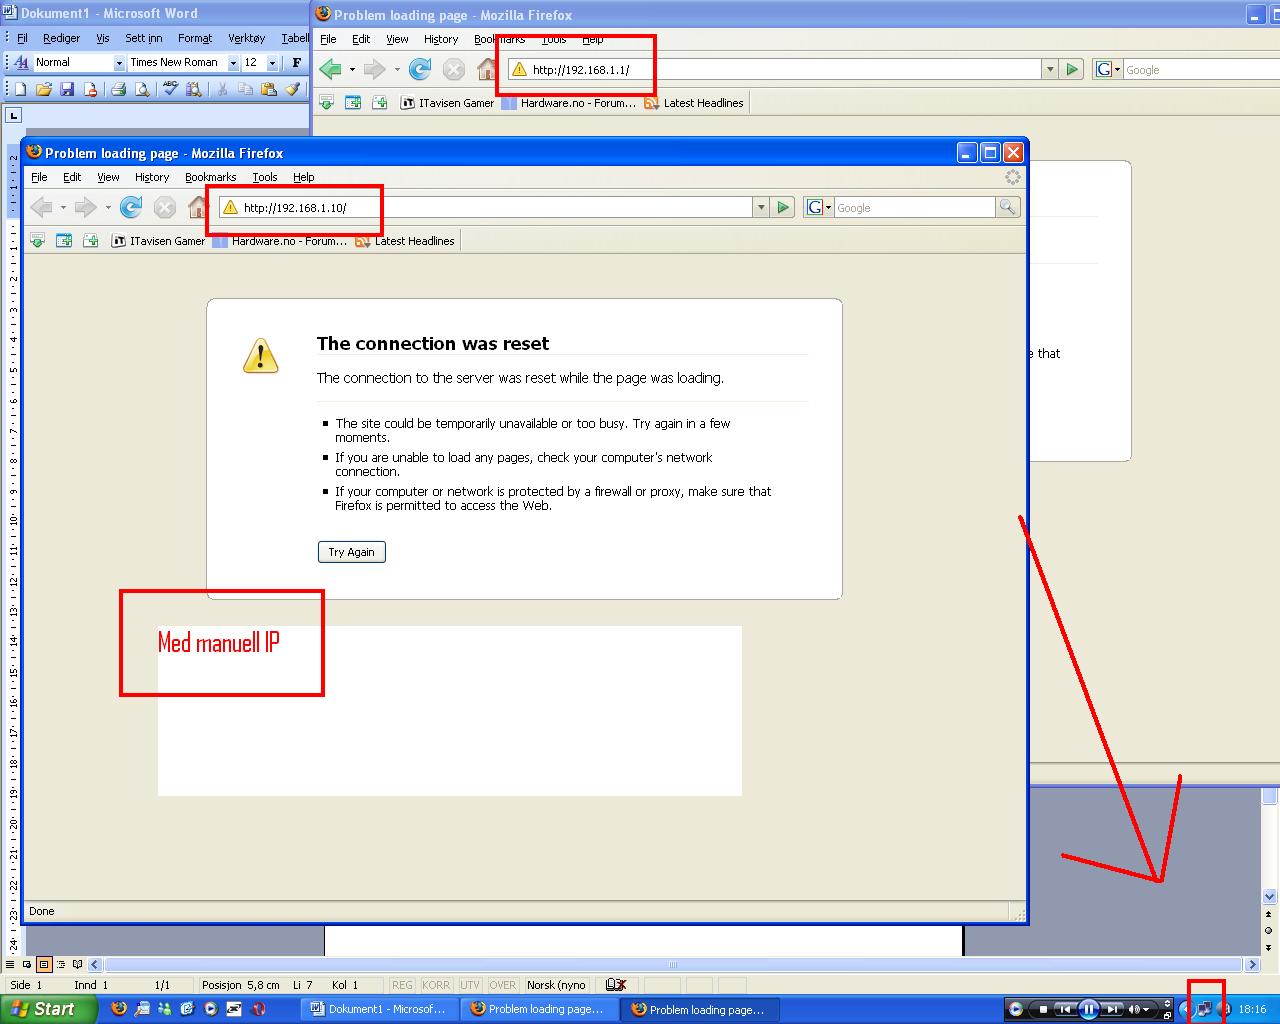The height and width of the screenshot is (1024, 1280).
Task: Click the Word Styles and Formatting icon
Action: click(21, 63)
